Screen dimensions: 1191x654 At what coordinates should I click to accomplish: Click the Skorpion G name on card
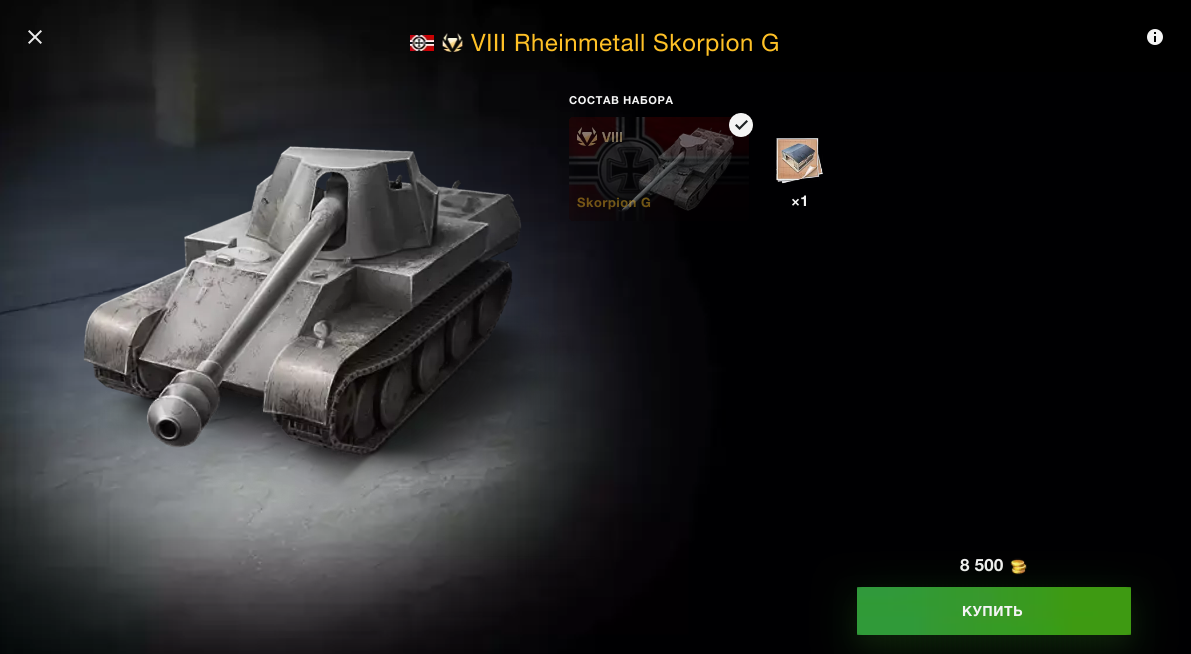click(613, 203)
